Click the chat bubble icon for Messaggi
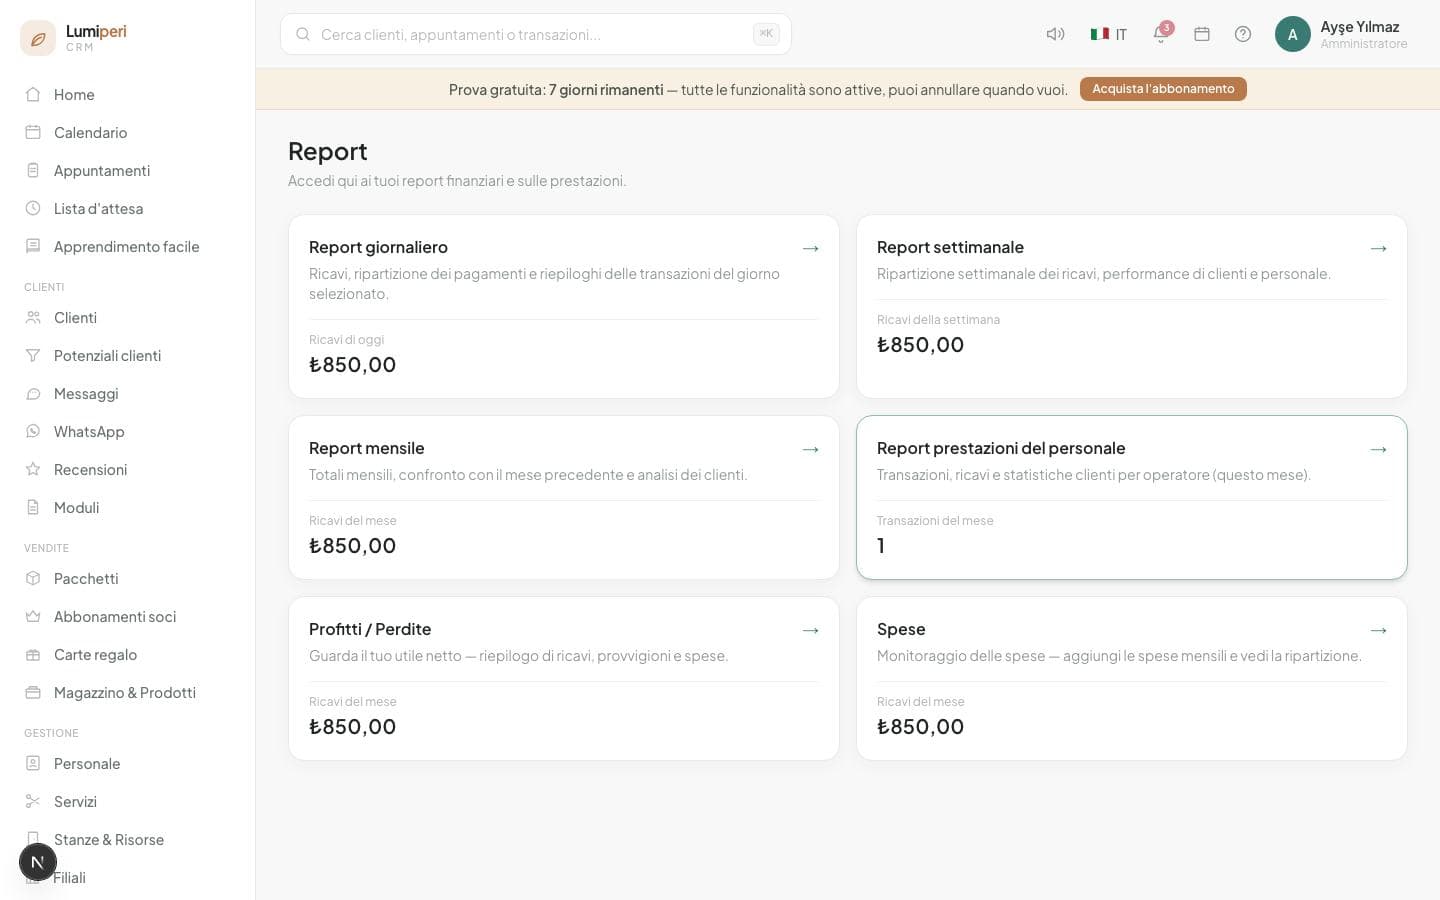This screenshot has width=1440, height=900. point(33,393)
